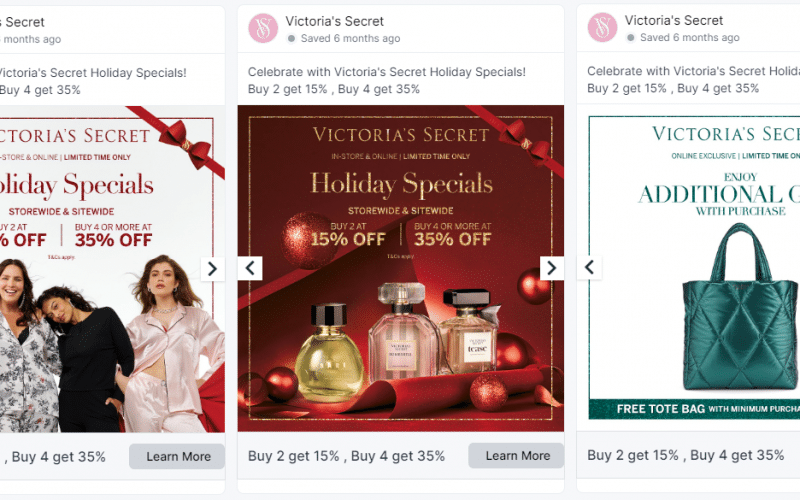The width and height of the screenshot is (800, 500).
Task: Advance to next slide on the perfume ad carousel
Action: point(551,268)
